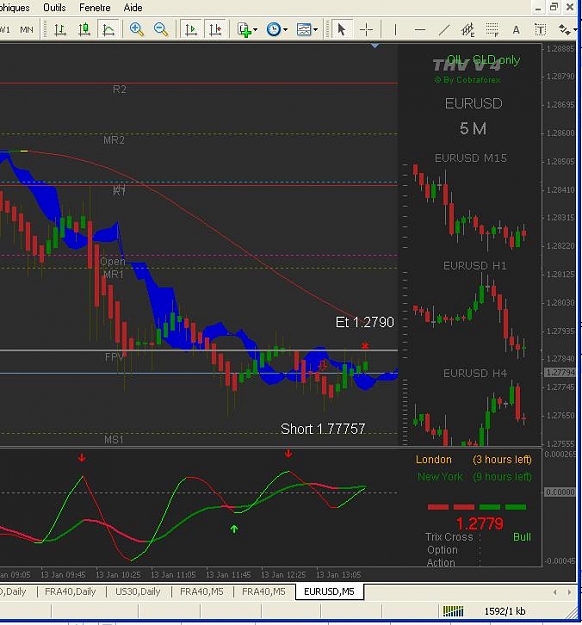Select the text label tool
This screenshot has height=625, width=582.
[540, 30]
